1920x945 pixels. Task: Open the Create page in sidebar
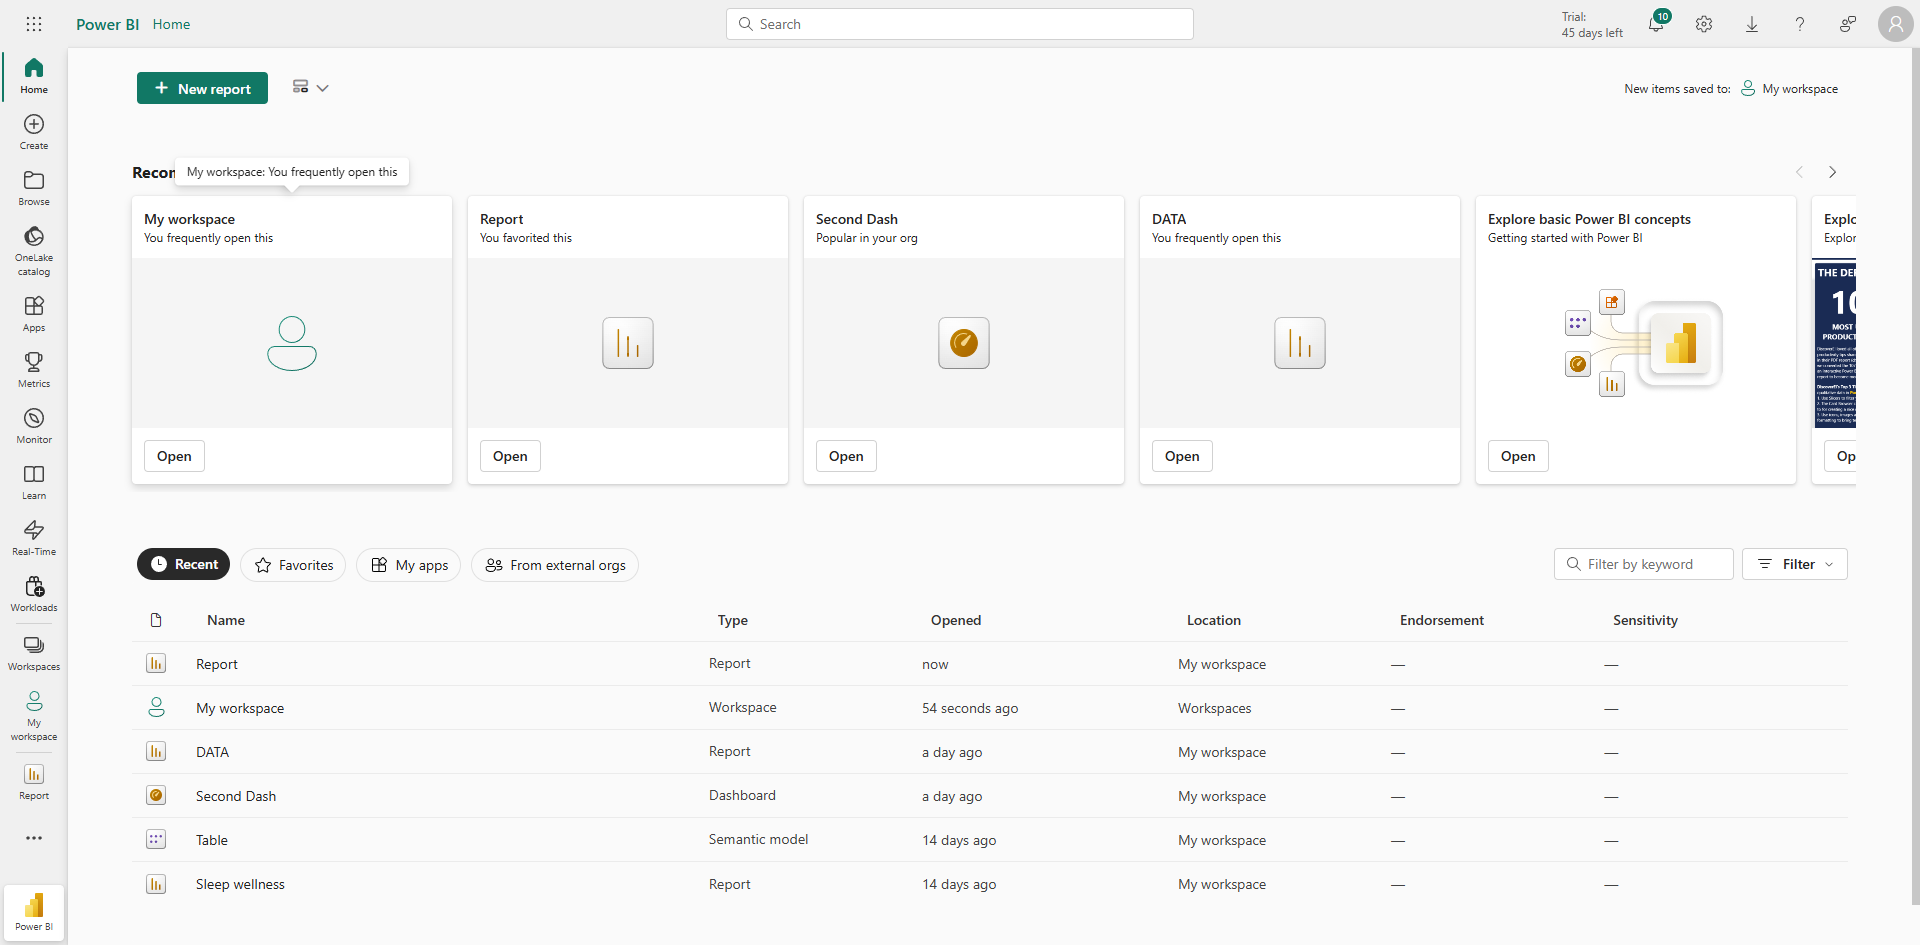coord(34,132)
